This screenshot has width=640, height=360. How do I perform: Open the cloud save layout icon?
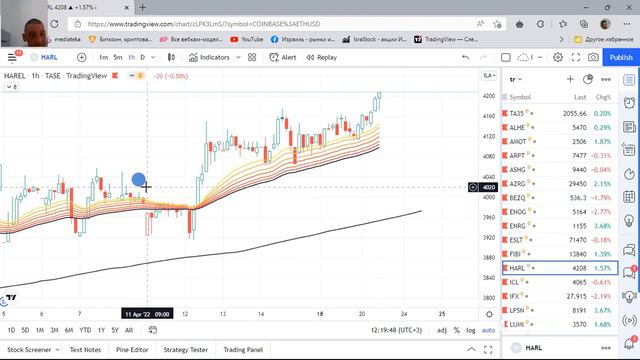(x=525, y=58)
